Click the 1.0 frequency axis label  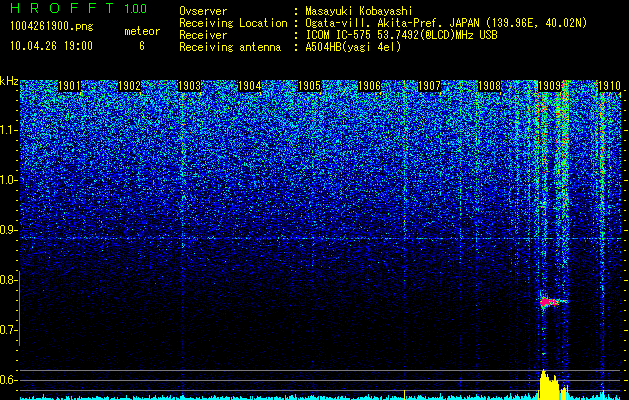click(8, 180)
